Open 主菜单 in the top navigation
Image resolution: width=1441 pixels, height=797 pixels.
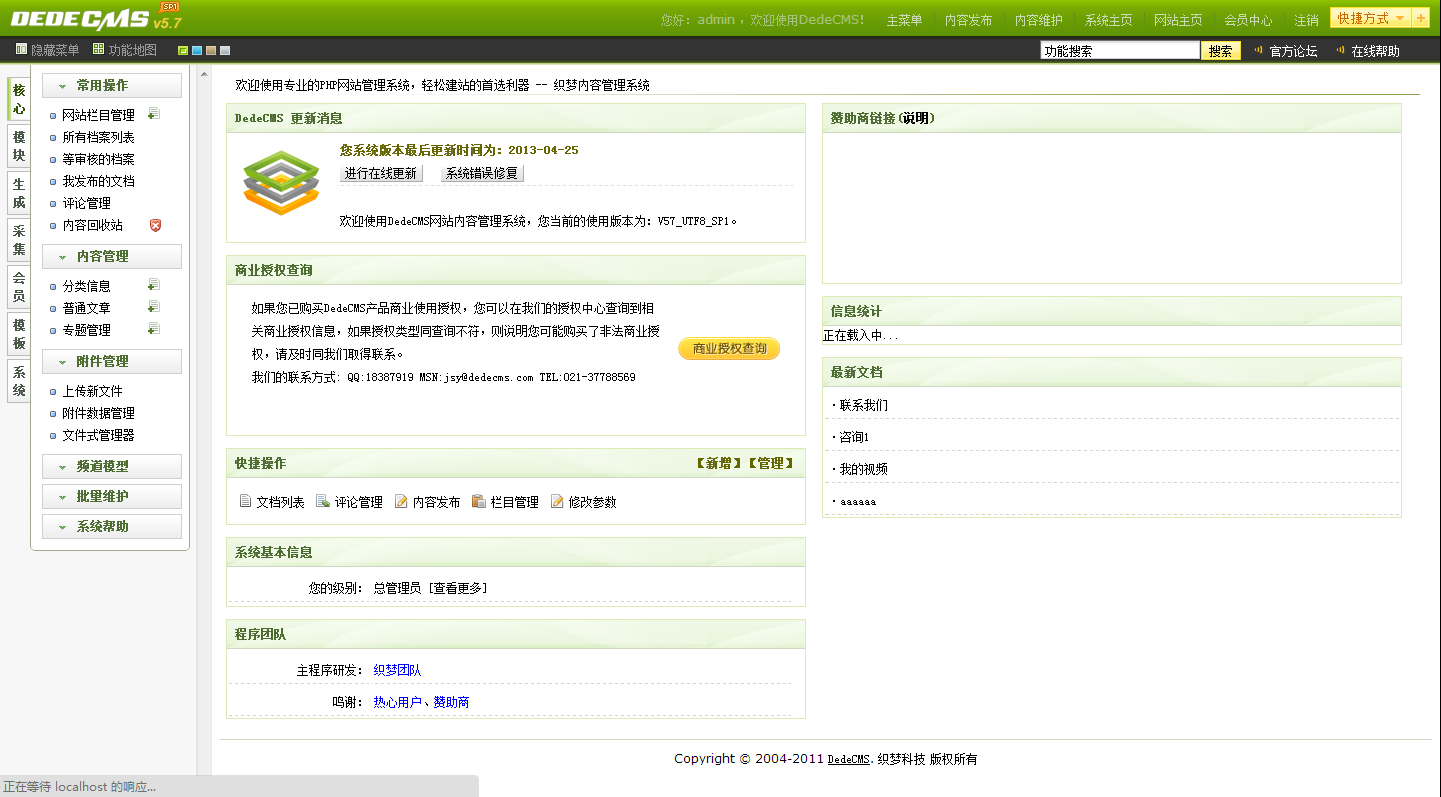point(904,20)
